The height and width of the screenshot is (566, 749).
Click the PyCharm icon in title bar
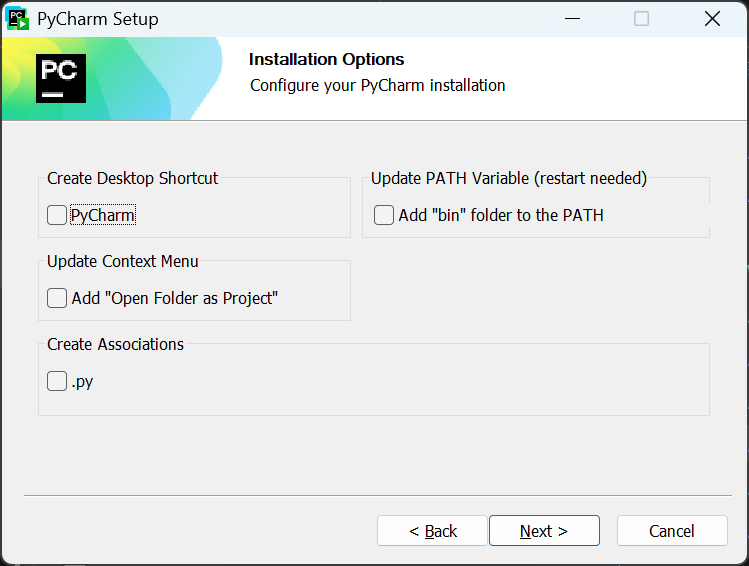pos(17,18)
